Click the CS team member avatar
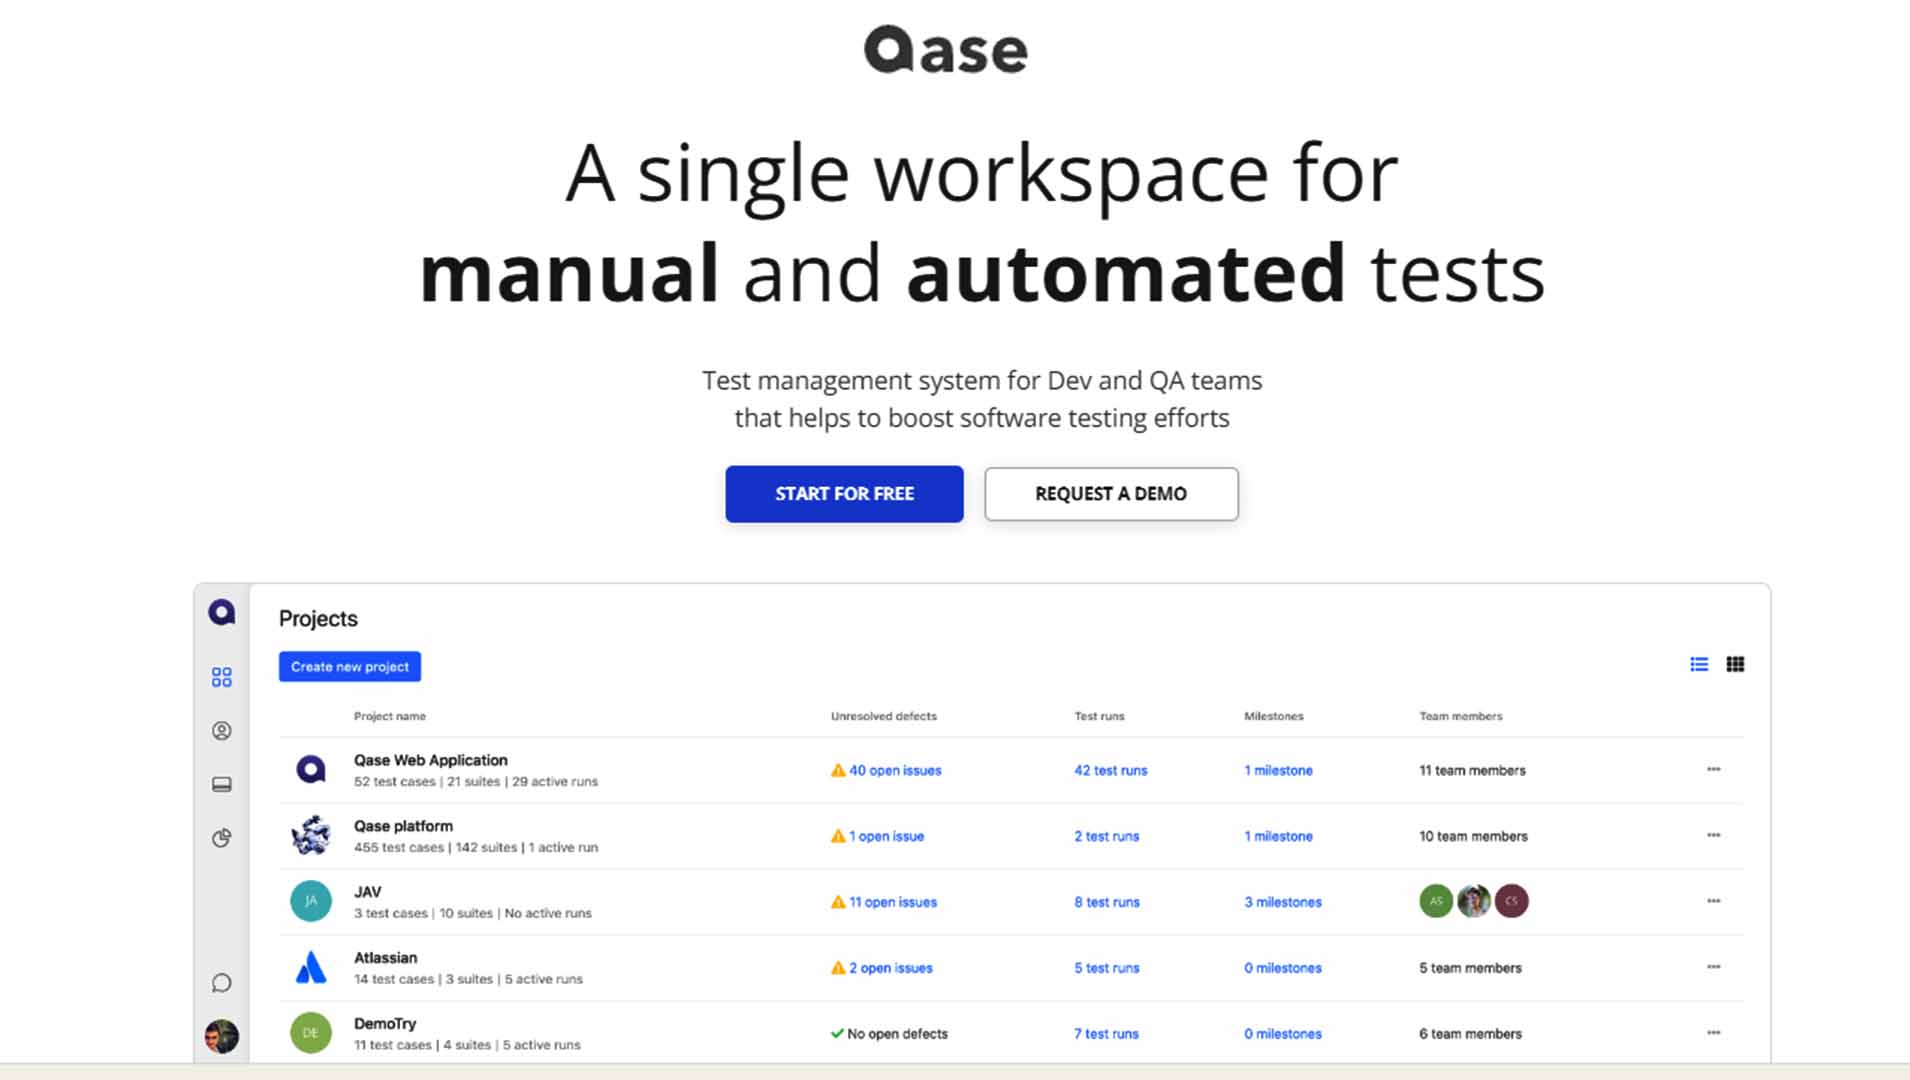This screenshot has width=1910, height=1080. (1511, 901)
